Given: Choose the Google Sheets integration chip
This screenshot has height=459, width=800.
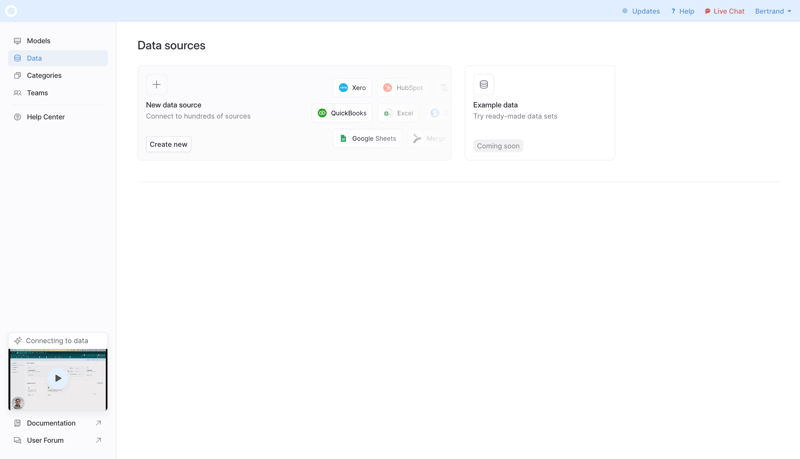Looking at the screenshot, I should pyautogui.click(x=367, y=139).
